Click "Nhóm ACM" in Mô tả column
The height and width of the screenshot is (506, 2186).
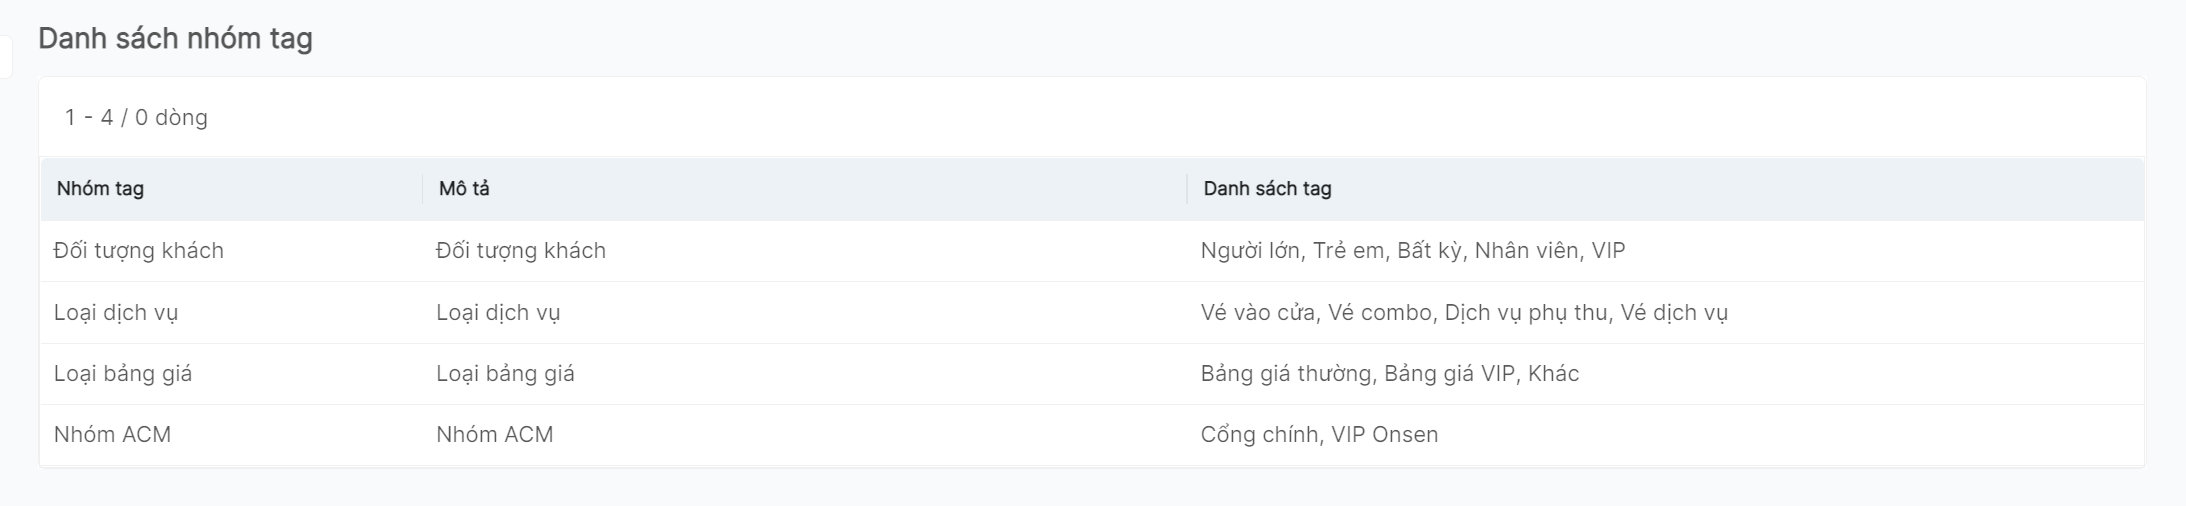tap(494, 435)
